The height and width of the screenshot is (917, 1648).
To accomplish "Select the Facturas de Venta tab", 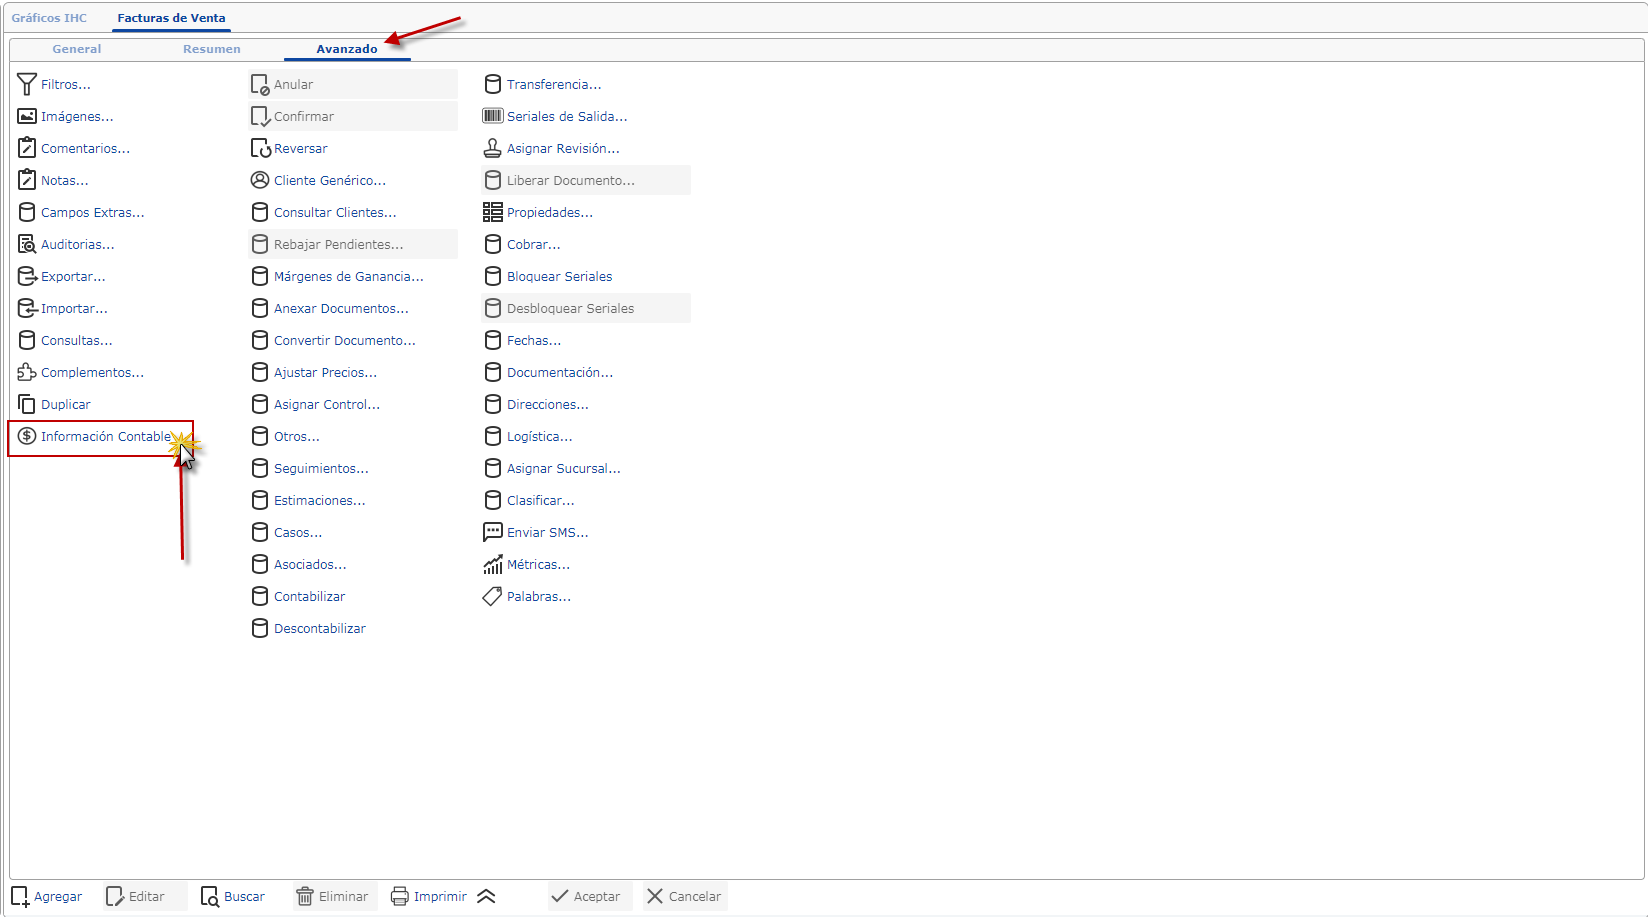I will coord(171,18).
